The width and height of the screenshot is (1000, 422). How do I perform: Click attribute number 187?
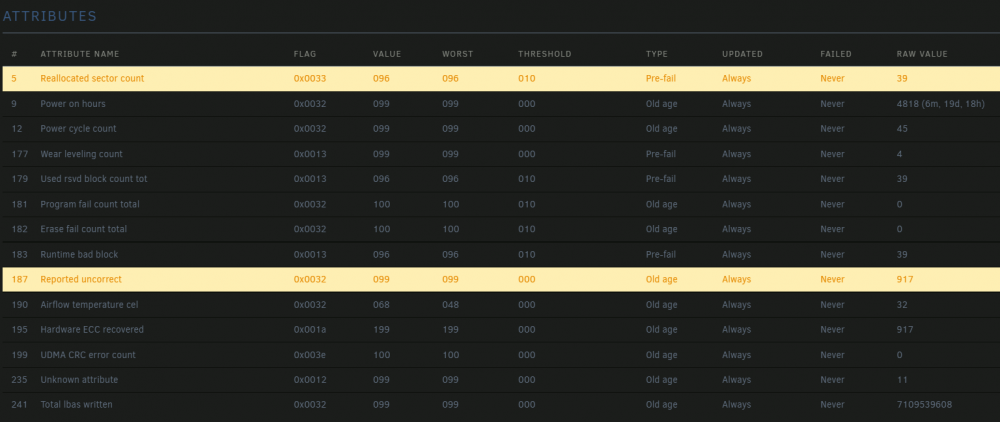pyautogui.click(x=20, y=279)
